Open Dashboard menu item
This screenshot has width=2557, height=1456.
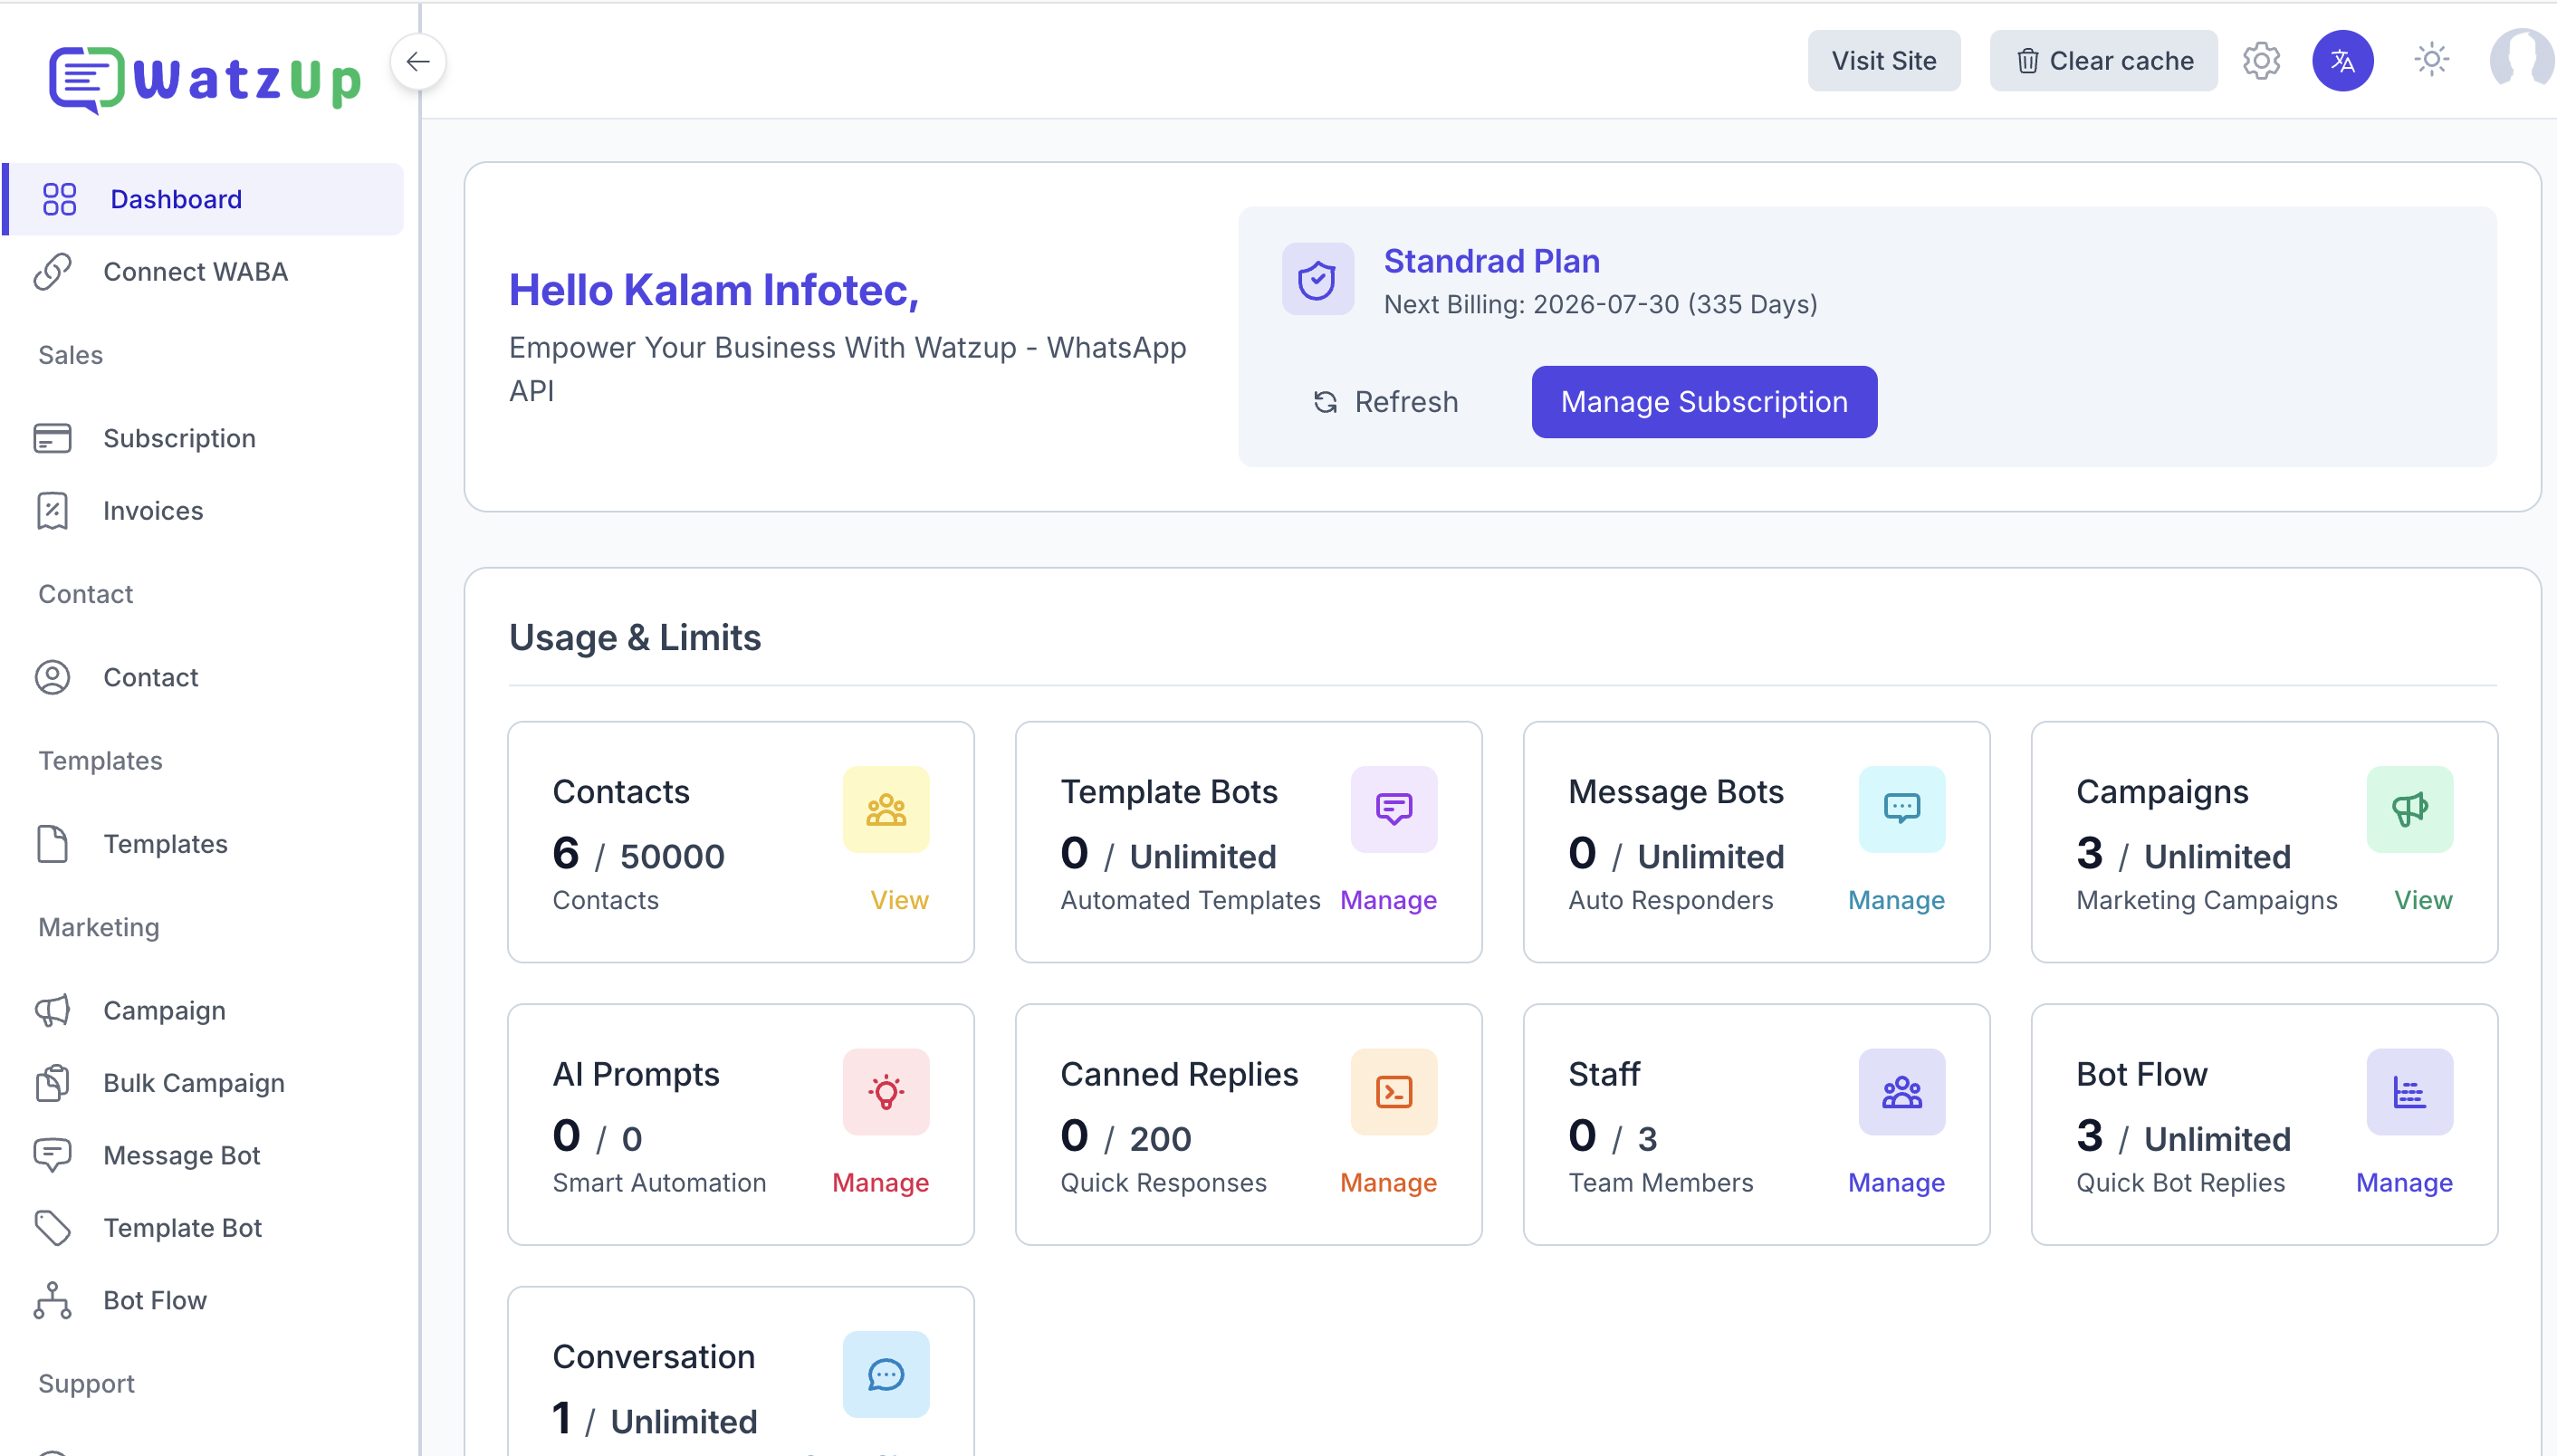(204, 199)
